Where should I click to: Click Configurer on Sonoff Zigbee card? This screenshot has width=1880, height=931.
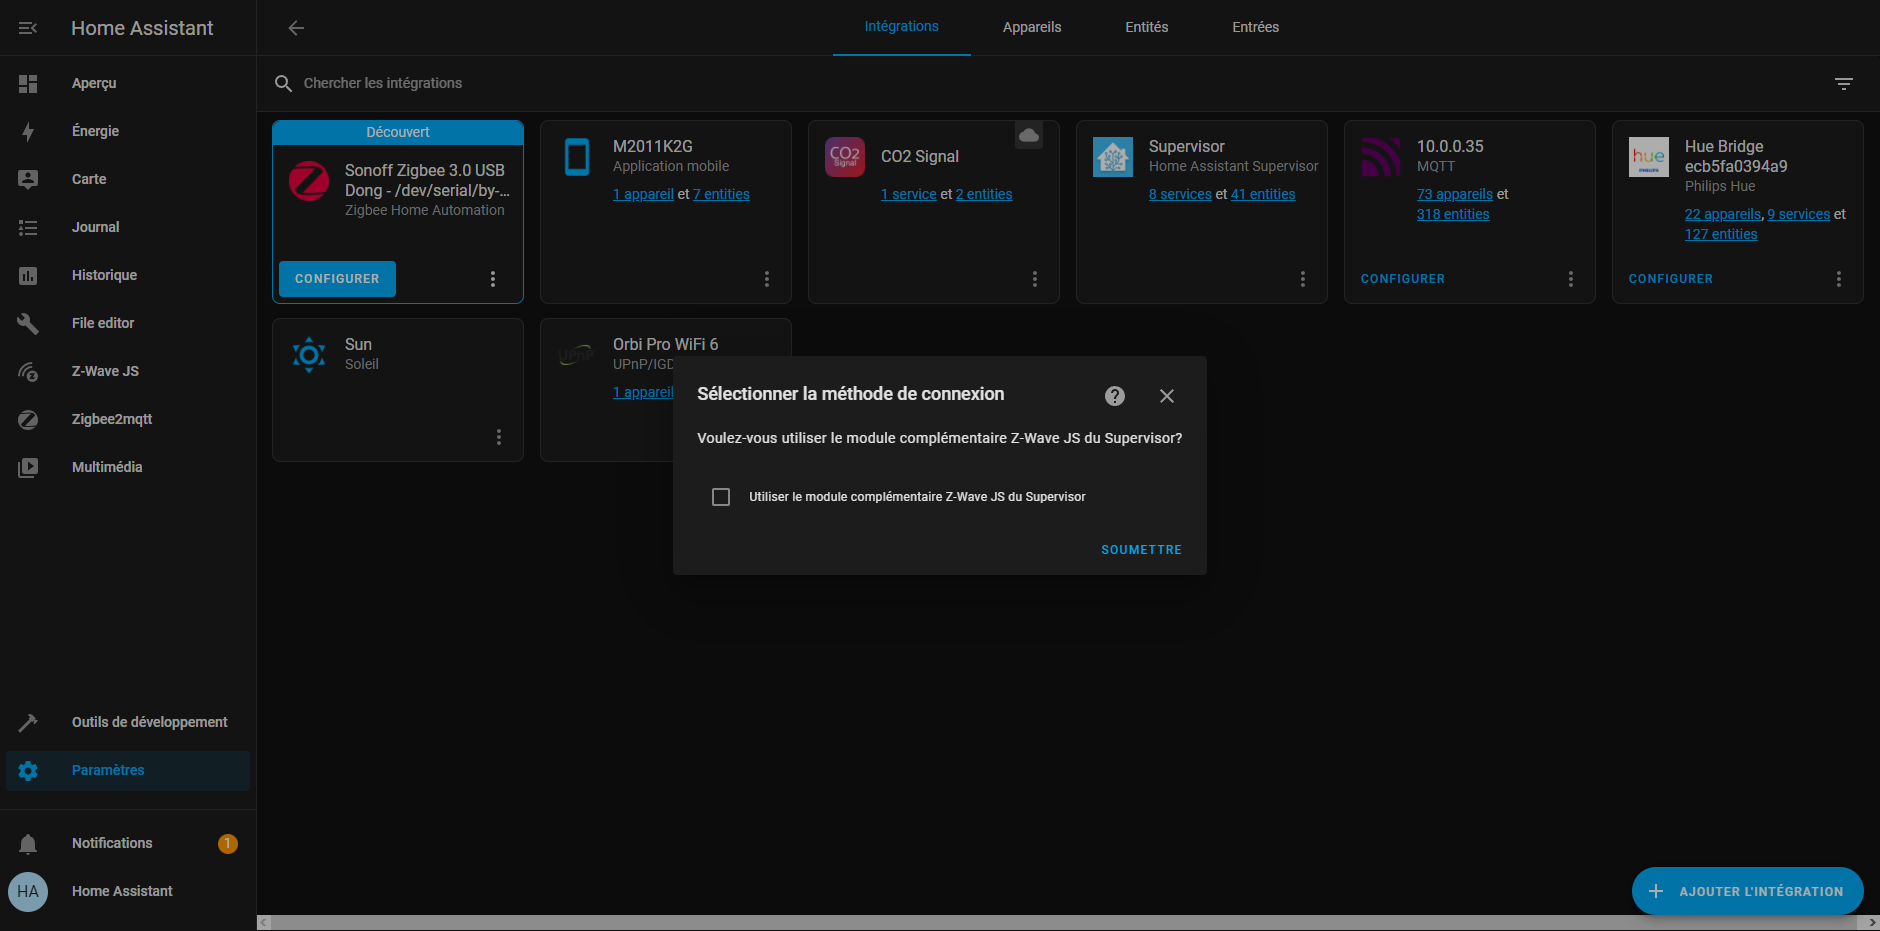click(x=337, y=279)
